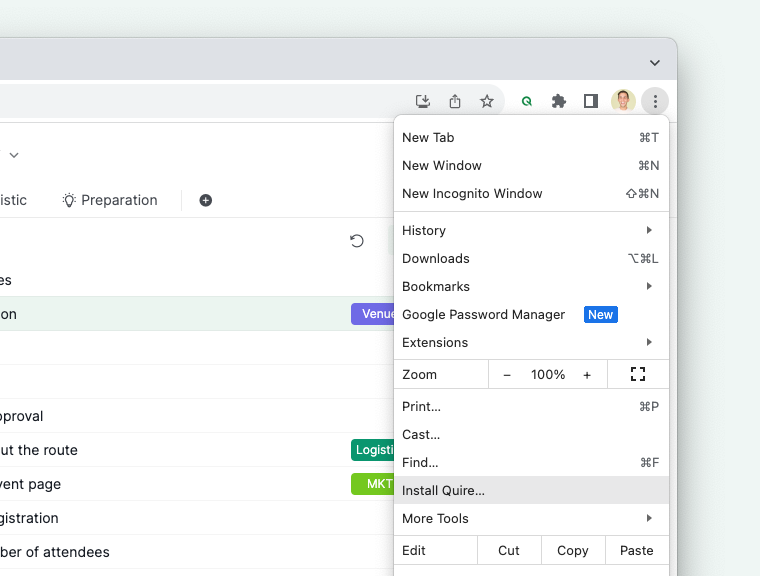
Task: Open the Quire extension icon
Action: coord(526,101)
